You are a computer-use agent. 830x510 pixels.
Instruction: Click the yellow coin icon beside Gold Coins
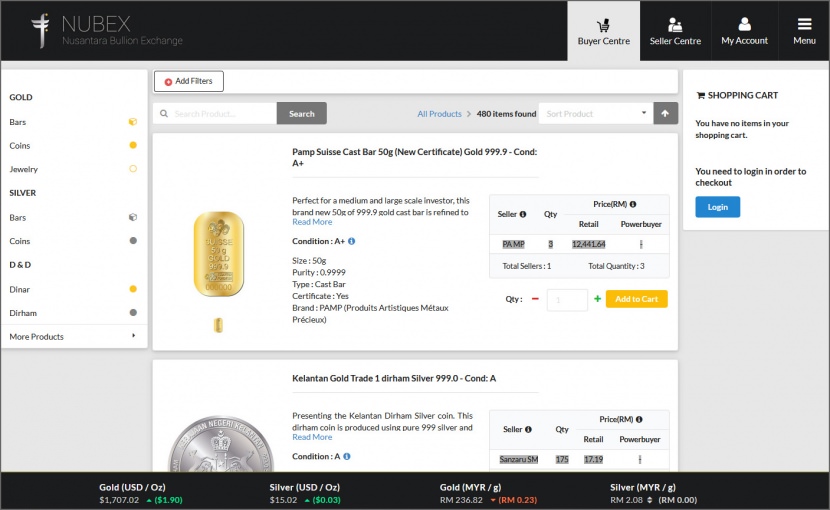133,145
